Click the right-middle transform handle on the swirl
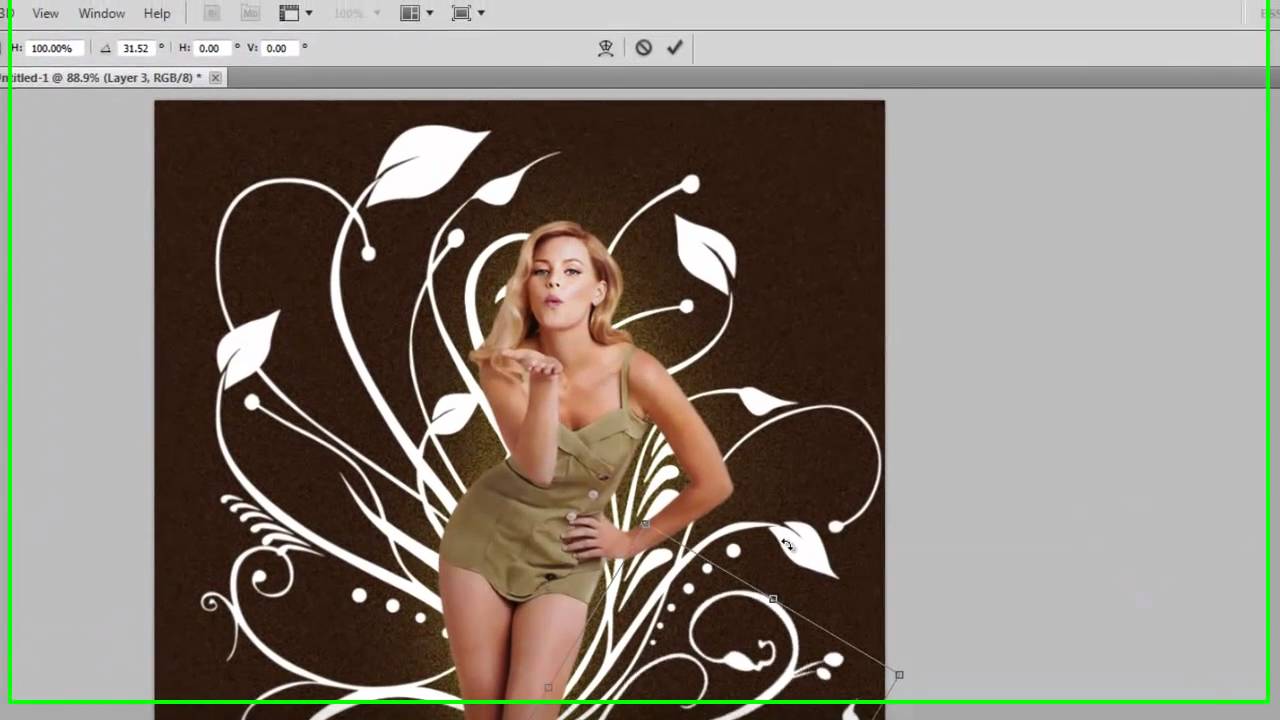 (773, 599)
